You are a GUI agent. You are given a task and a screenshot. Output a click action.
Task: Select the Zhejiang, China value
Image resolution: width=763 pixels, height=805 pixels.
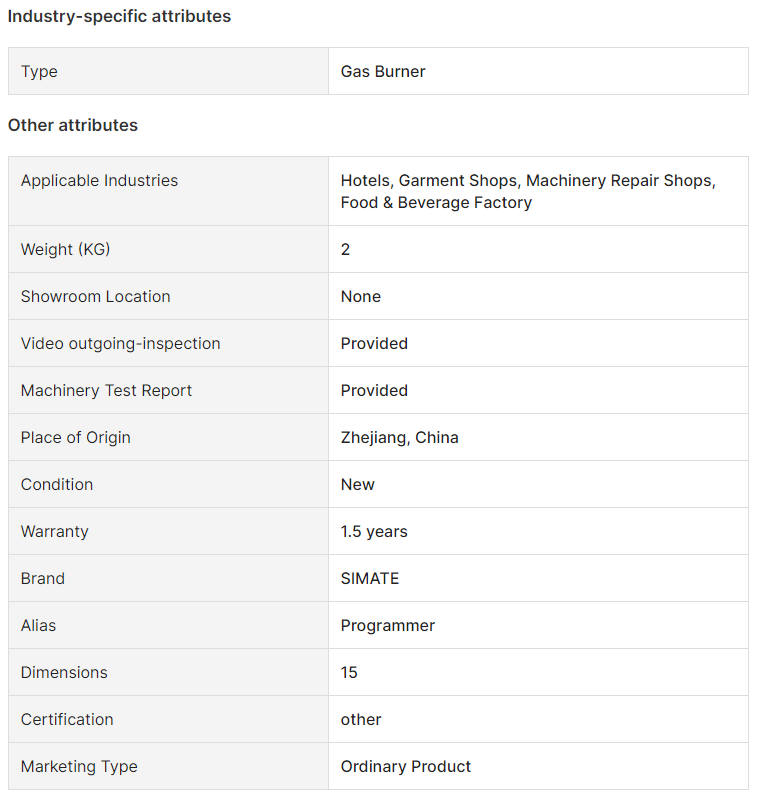pyautogui.click(x=399, y=437)
